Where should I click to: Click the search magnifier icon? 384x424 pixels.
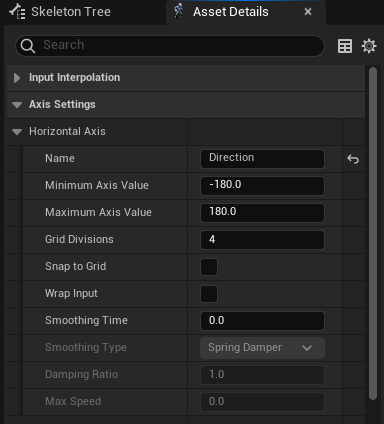click(x=28, y=45)
